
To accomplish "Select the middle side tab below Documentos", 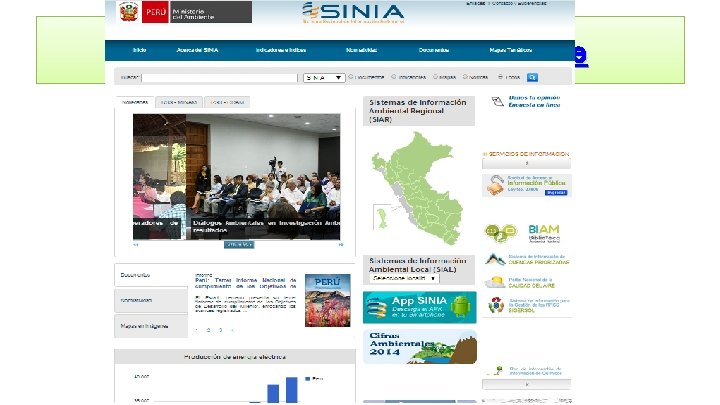I will pos(151,300).
